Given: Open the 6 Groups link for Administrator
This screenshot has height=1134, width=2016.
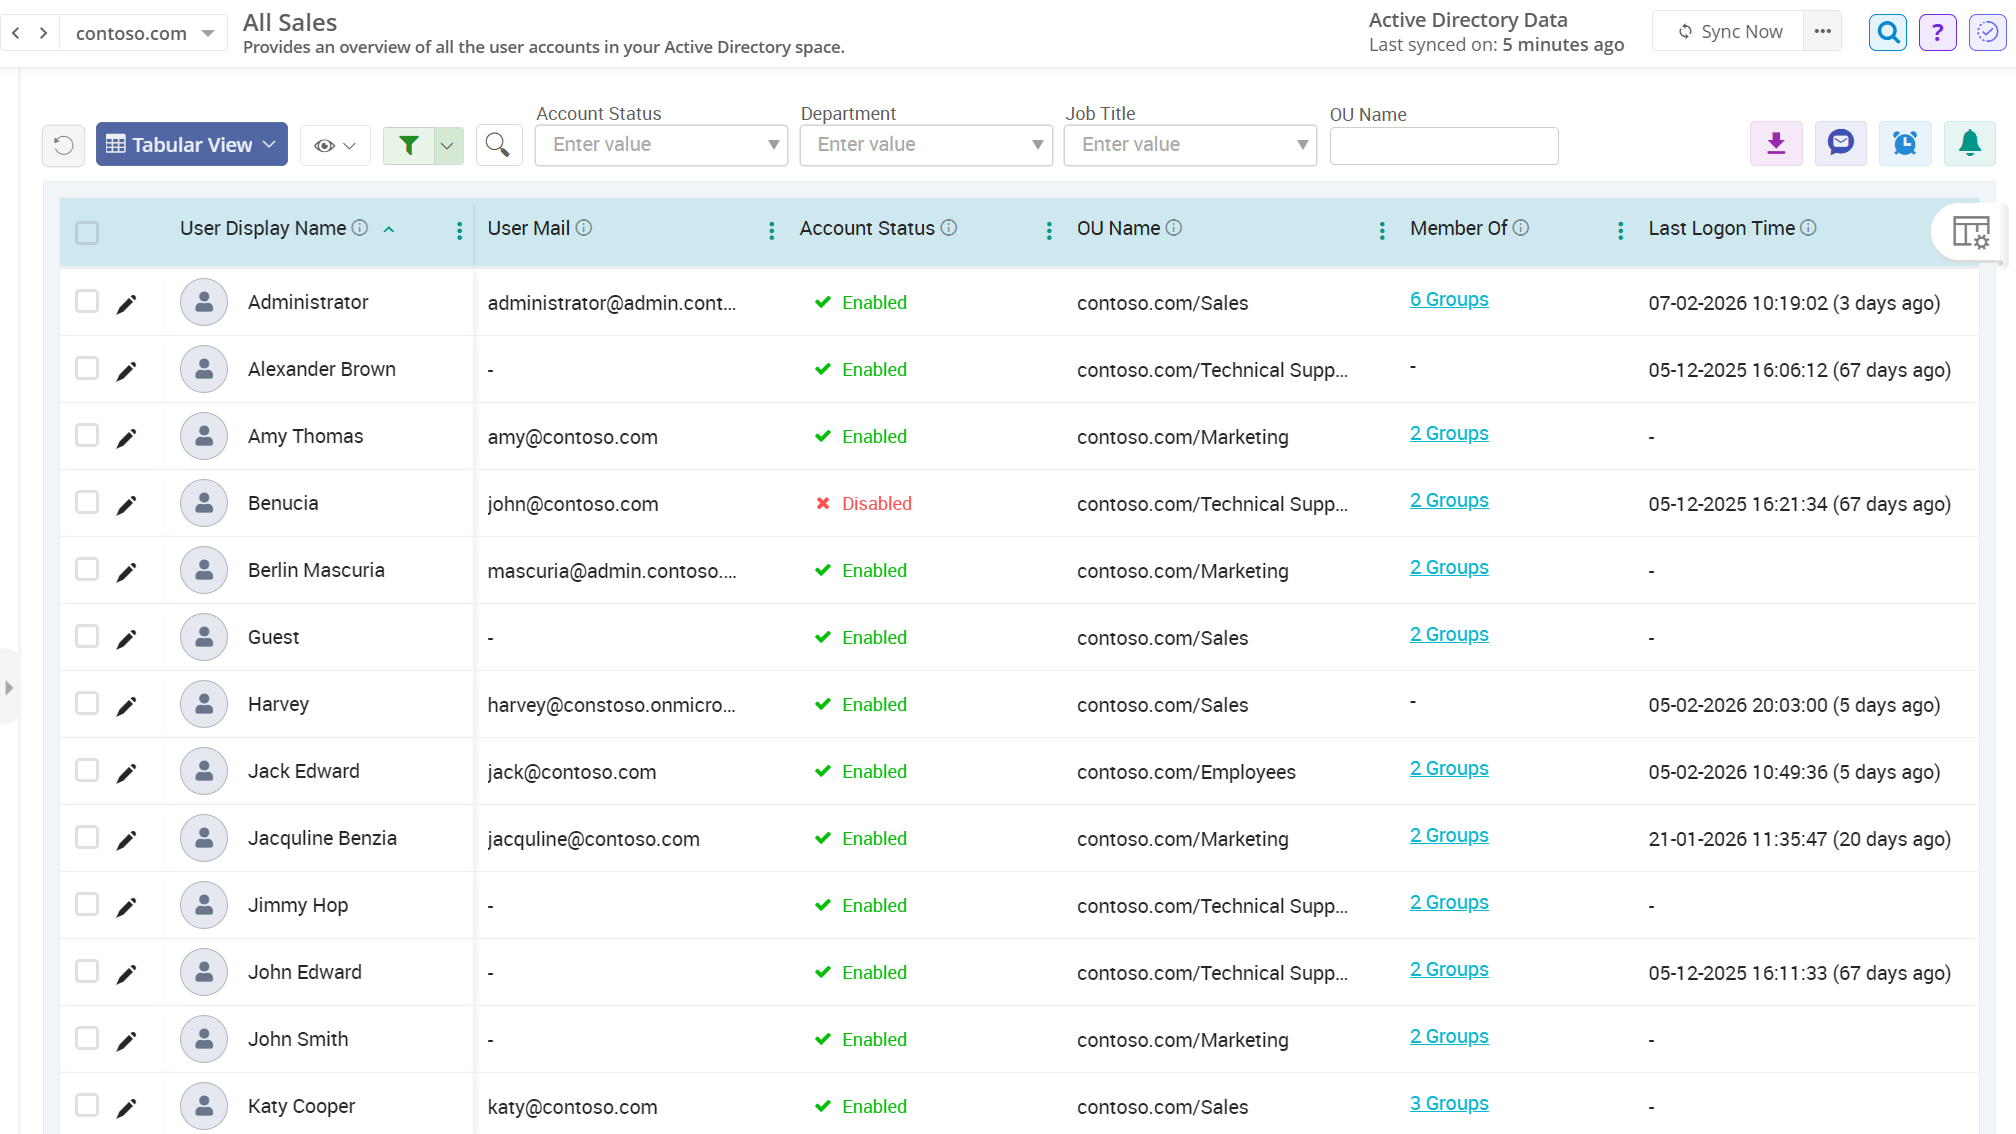Looking at the screenshot, I should point(1449,299).
